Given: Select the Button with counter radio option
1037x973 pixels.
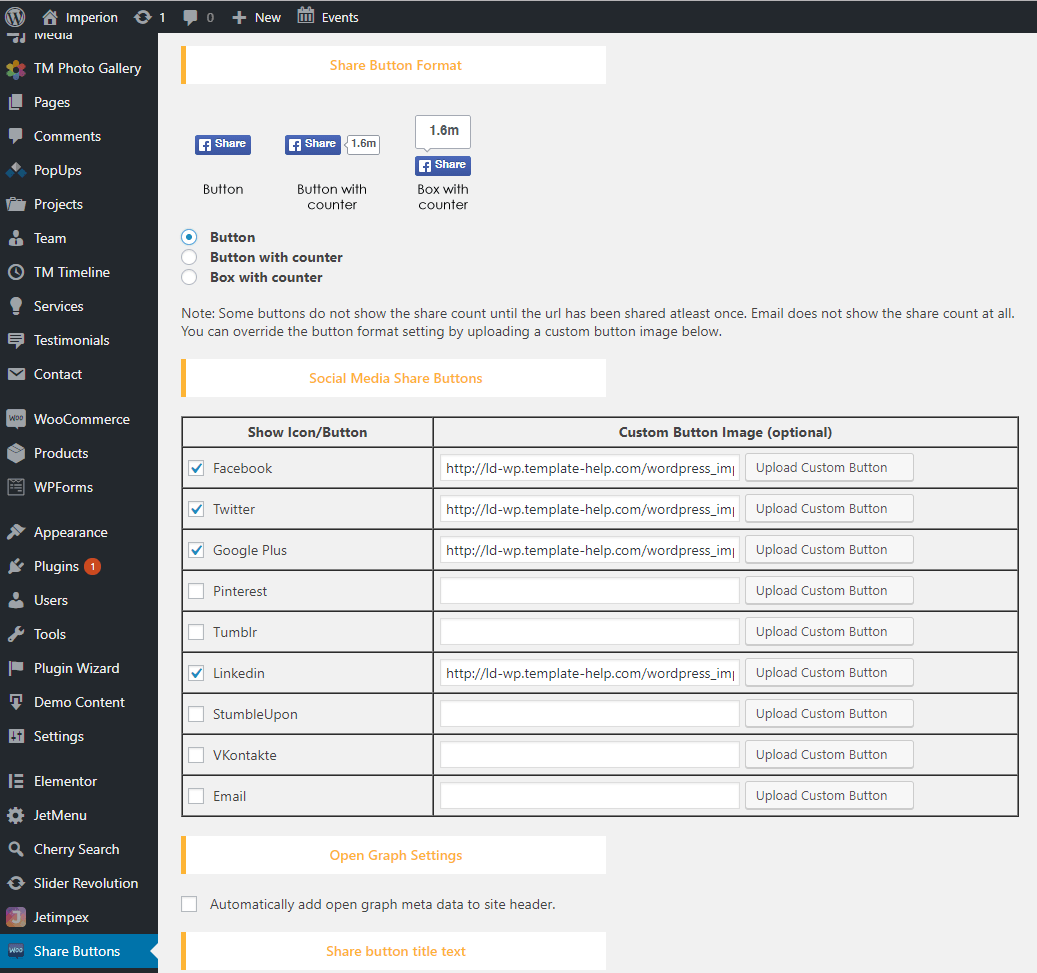Looking at the screenshot, I should pos(189,258).
